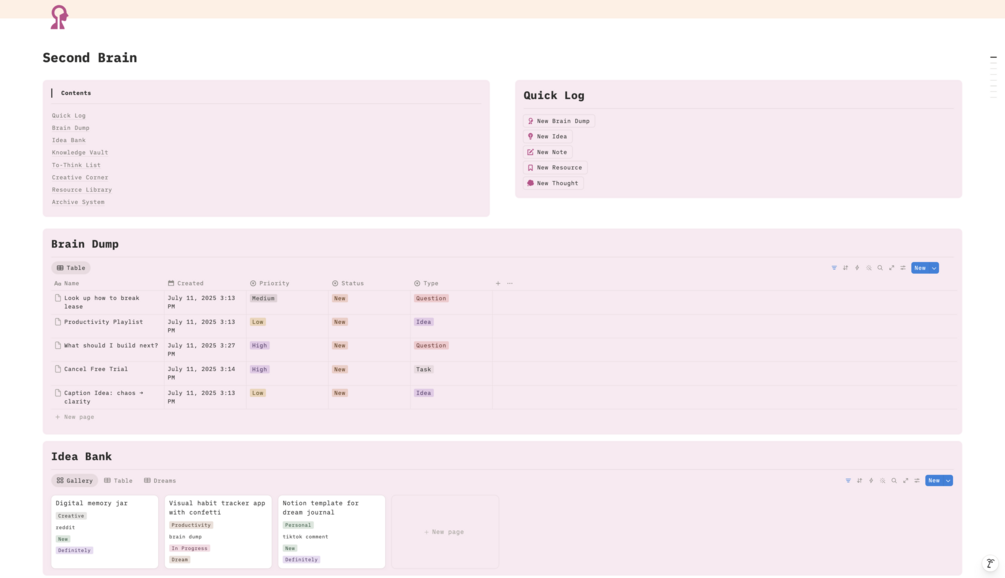Jump to Brain Dump from Contents
1005x578 pixels.
click(x=71, y=128)
